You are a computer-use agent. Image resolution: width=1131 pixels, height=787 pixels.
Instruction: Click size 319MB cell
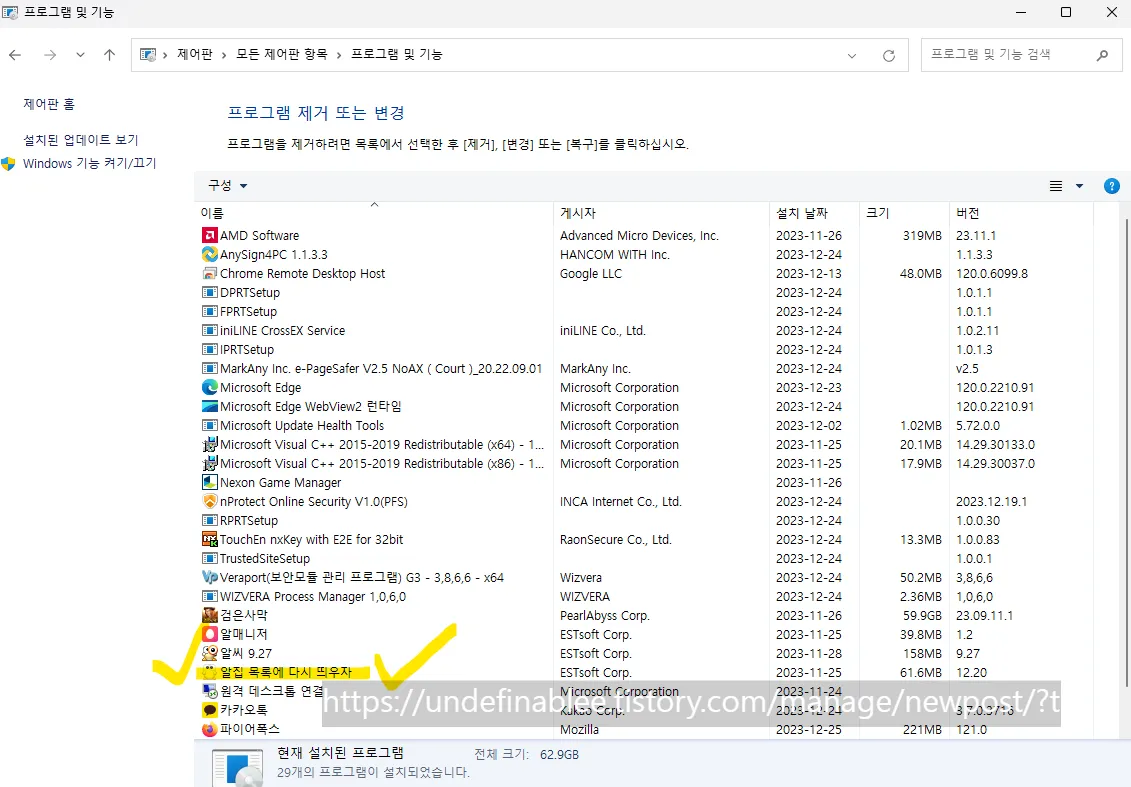click(x=922, y=235)
